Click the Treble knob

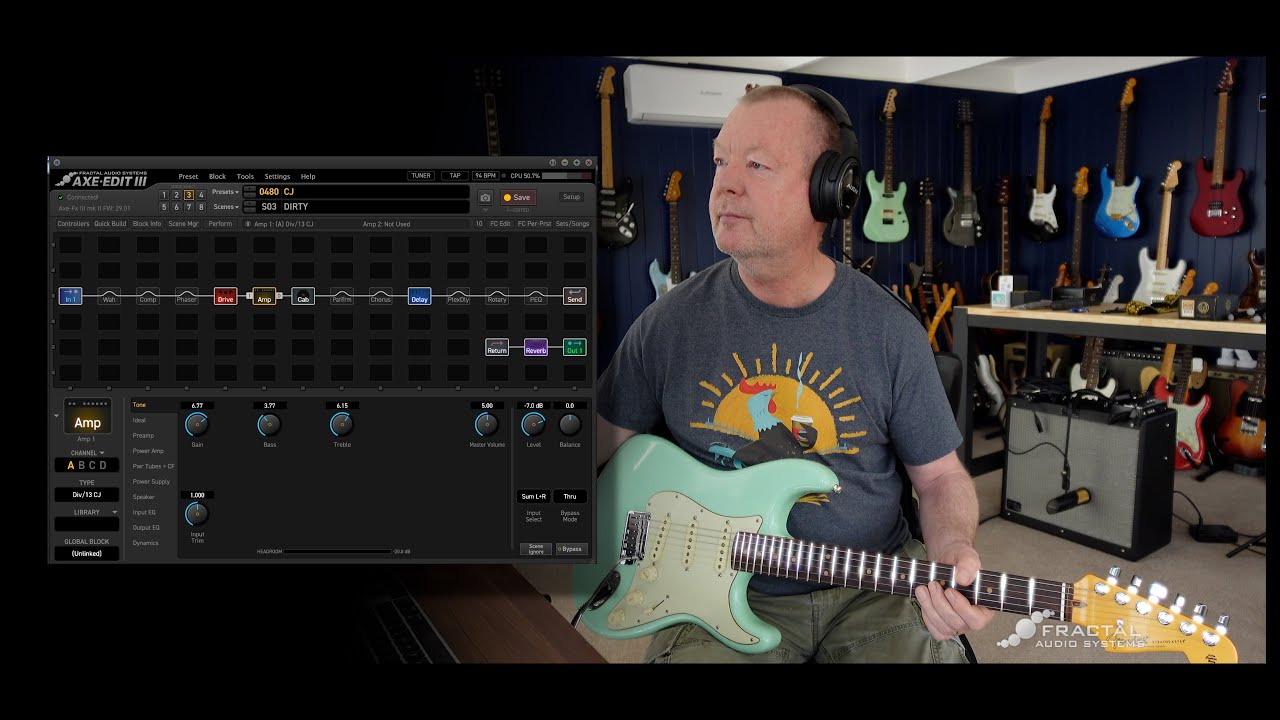tap(342, 425)
